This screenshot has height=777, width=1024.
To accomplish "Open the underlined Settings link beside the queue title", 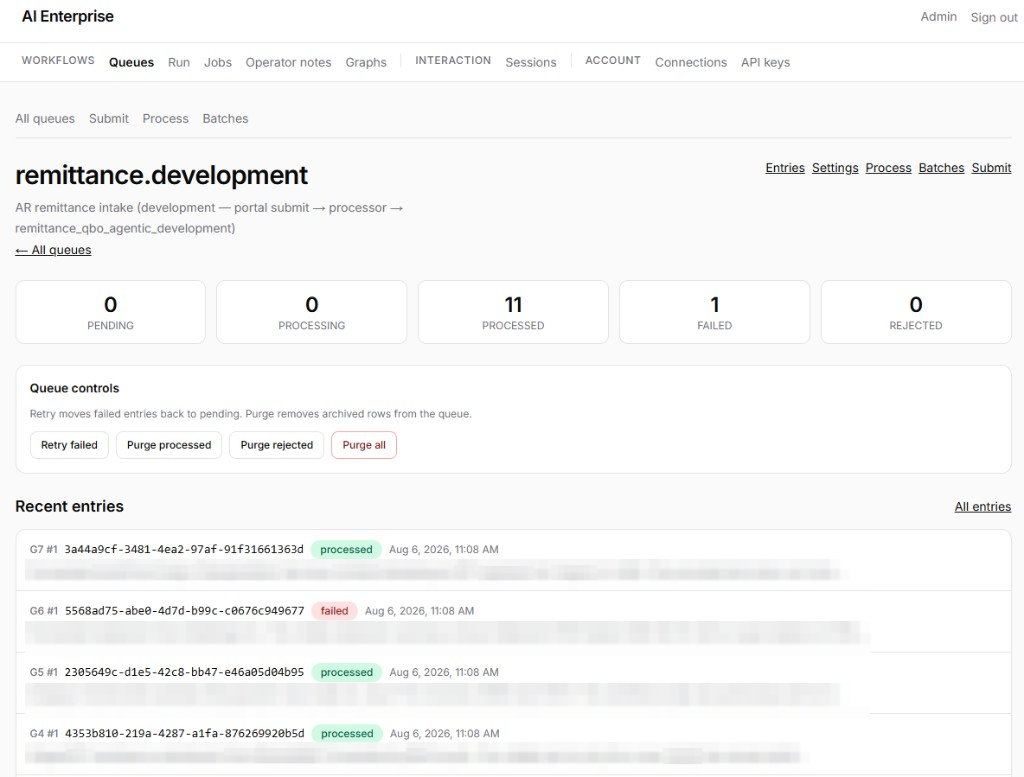I will click(835, 168).
